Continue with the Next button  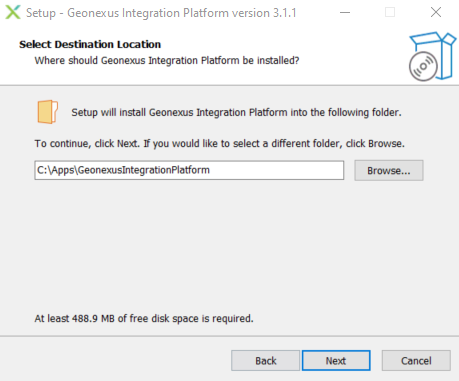click(336, 361)
